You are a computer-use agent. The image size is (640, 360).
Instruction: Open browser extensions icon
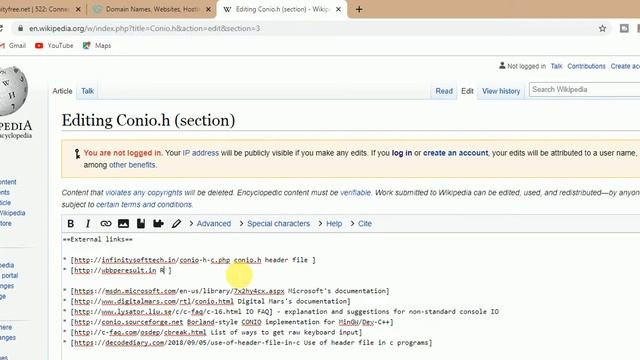624,29
